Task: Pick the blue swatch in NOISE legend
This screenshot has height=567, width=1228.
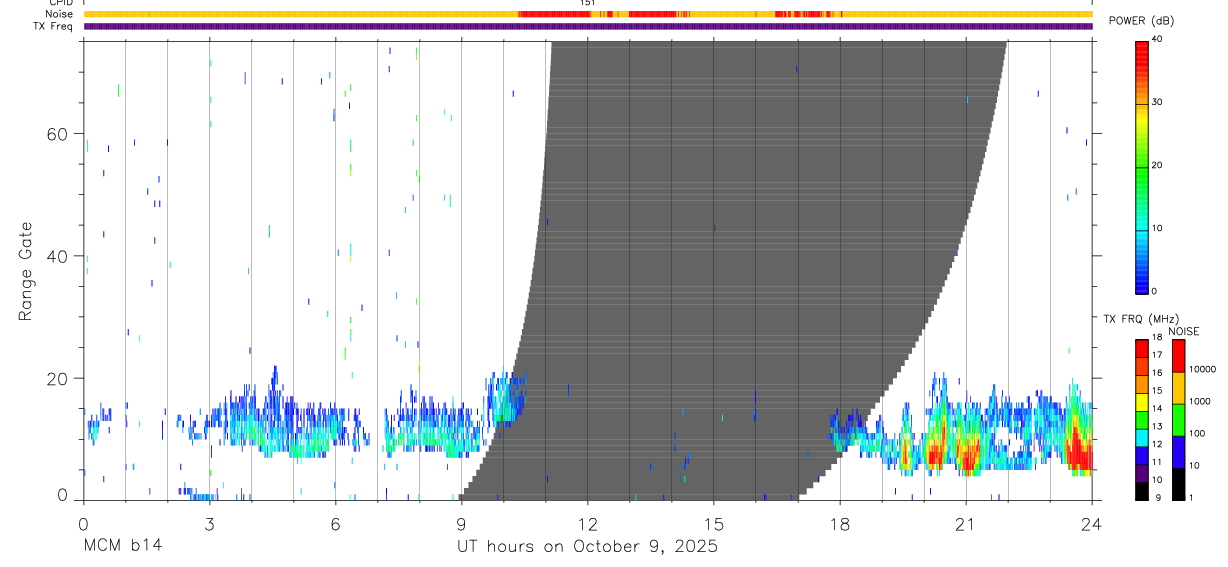Action: (1178, 452)
